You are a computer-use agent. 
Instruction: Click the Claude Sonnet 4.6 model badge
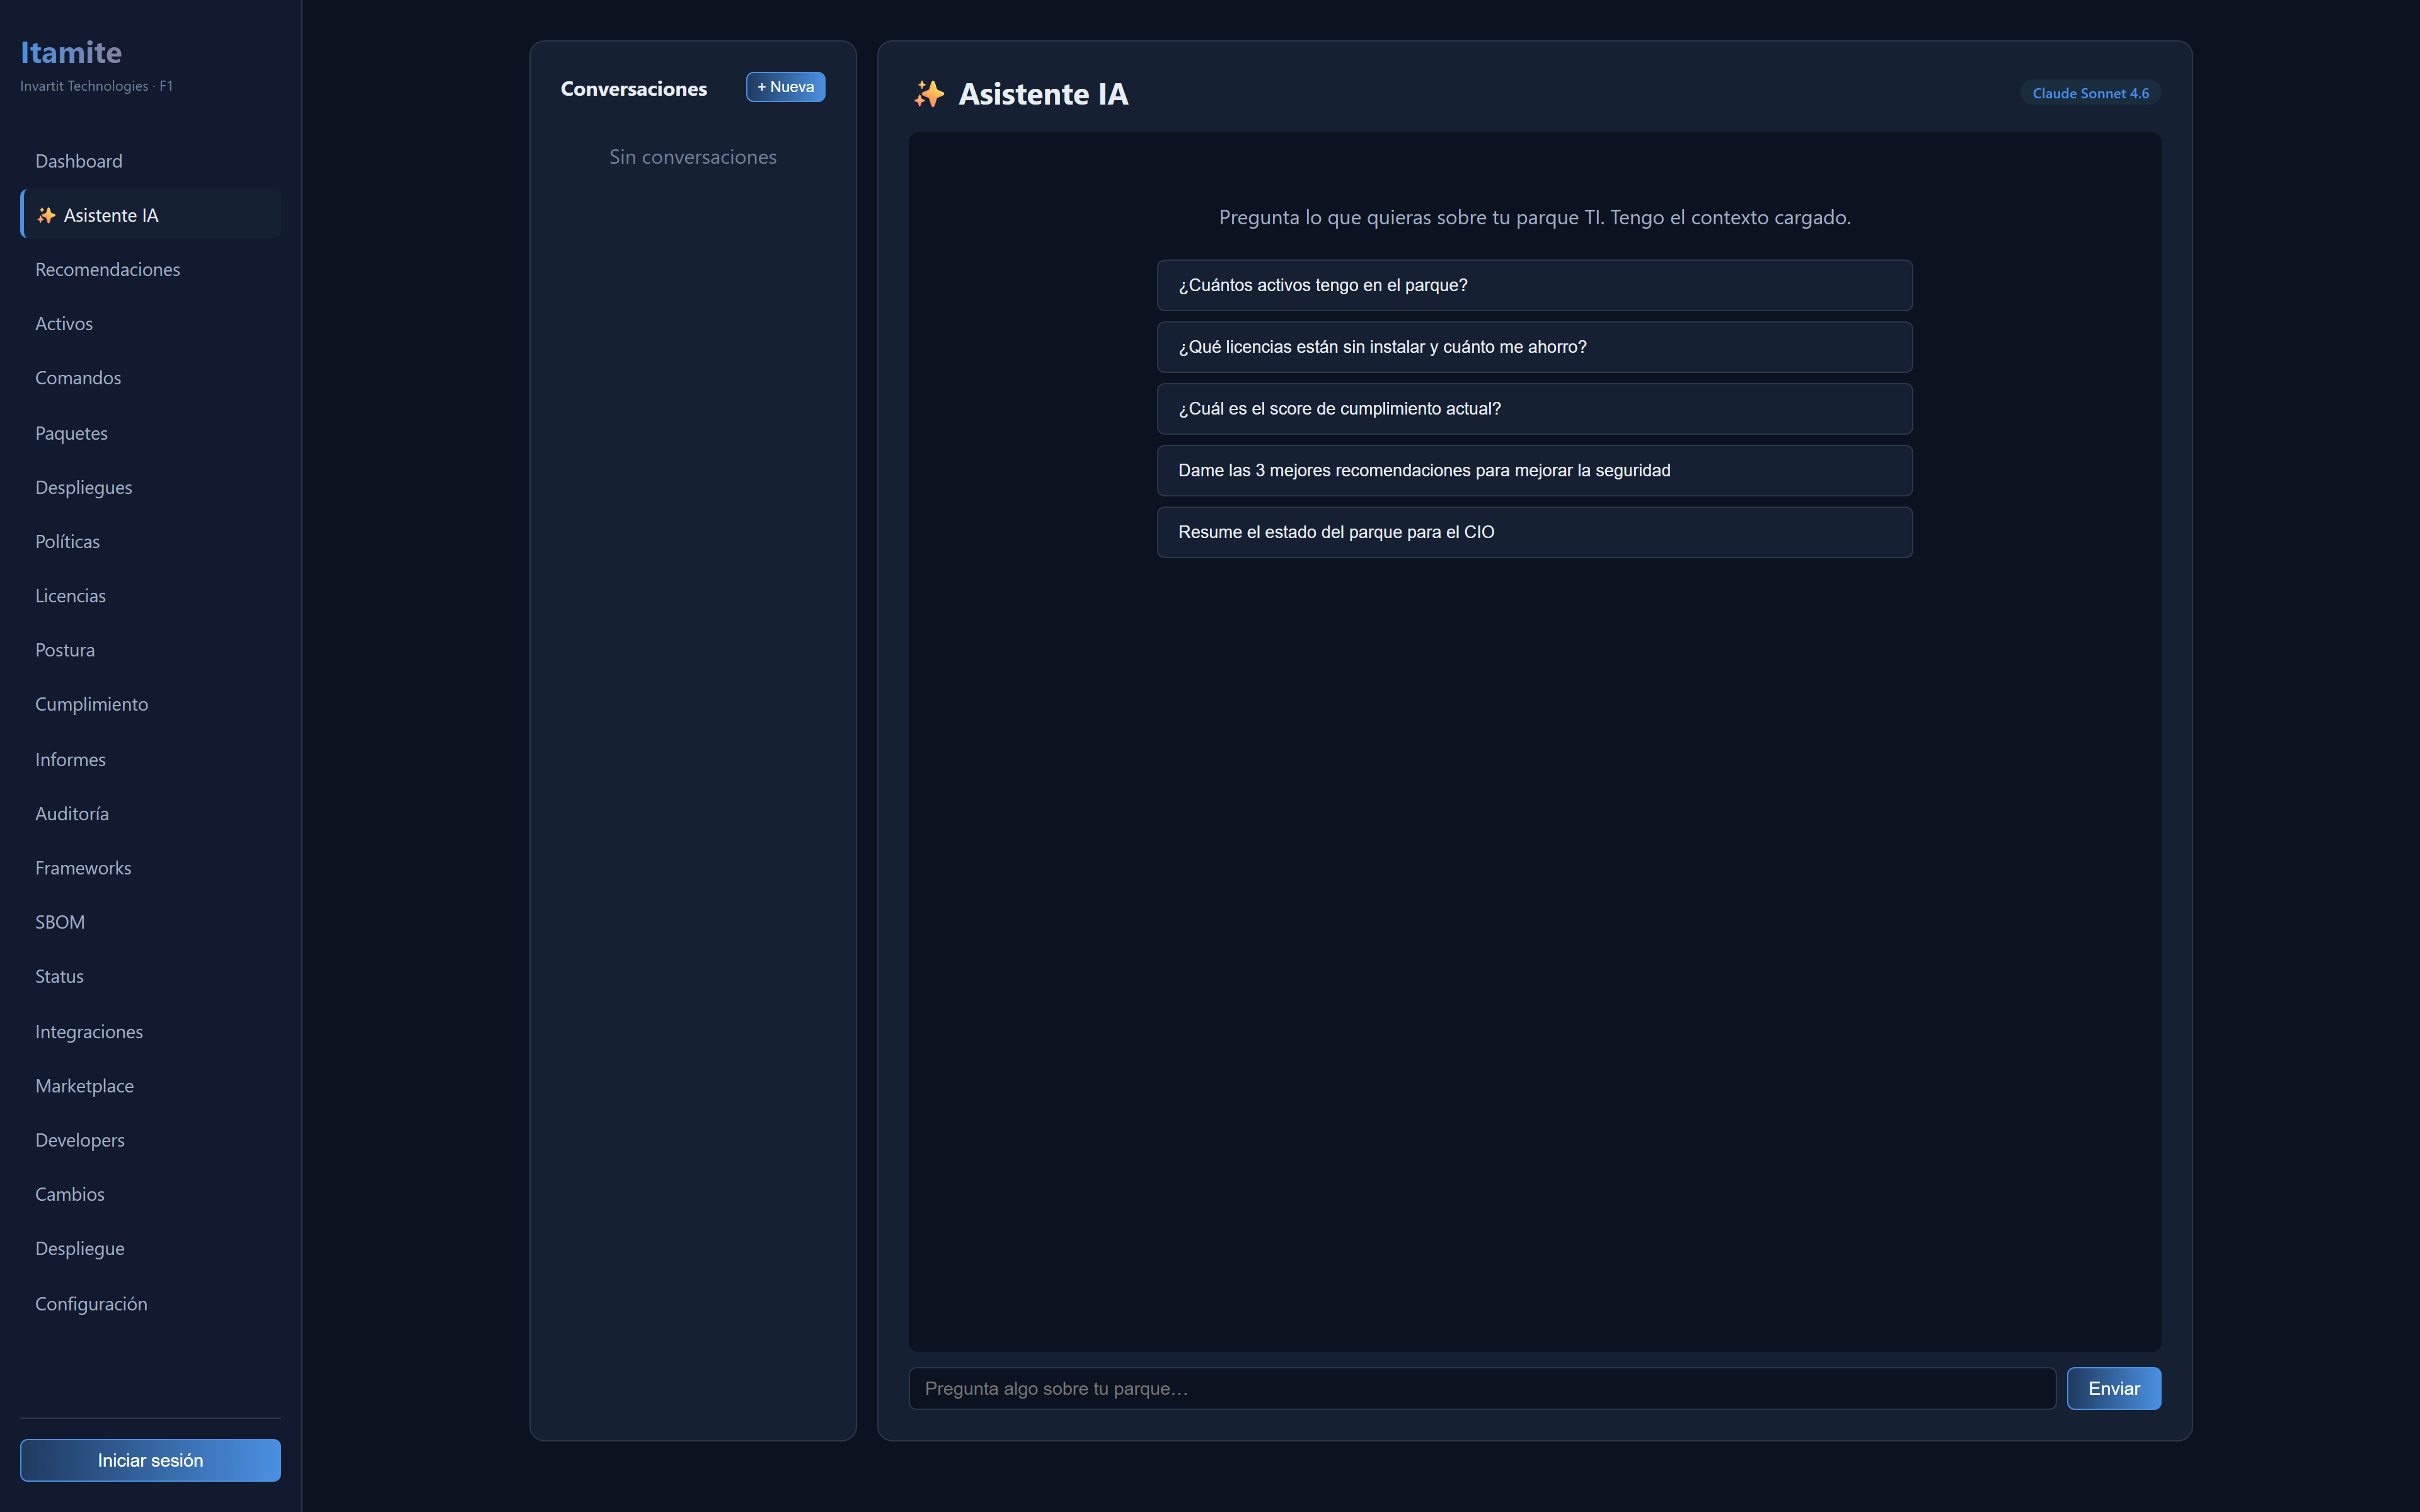[2090, 93]
